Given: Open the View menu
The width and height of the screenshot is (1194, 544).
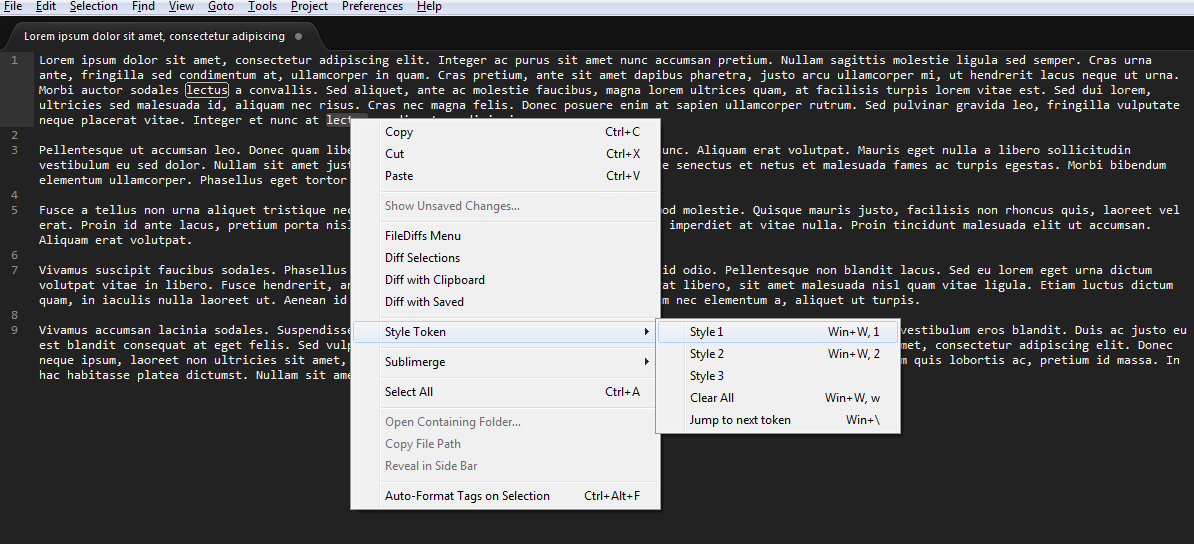Looking at the screenshot, I should [x=181, y=6].
